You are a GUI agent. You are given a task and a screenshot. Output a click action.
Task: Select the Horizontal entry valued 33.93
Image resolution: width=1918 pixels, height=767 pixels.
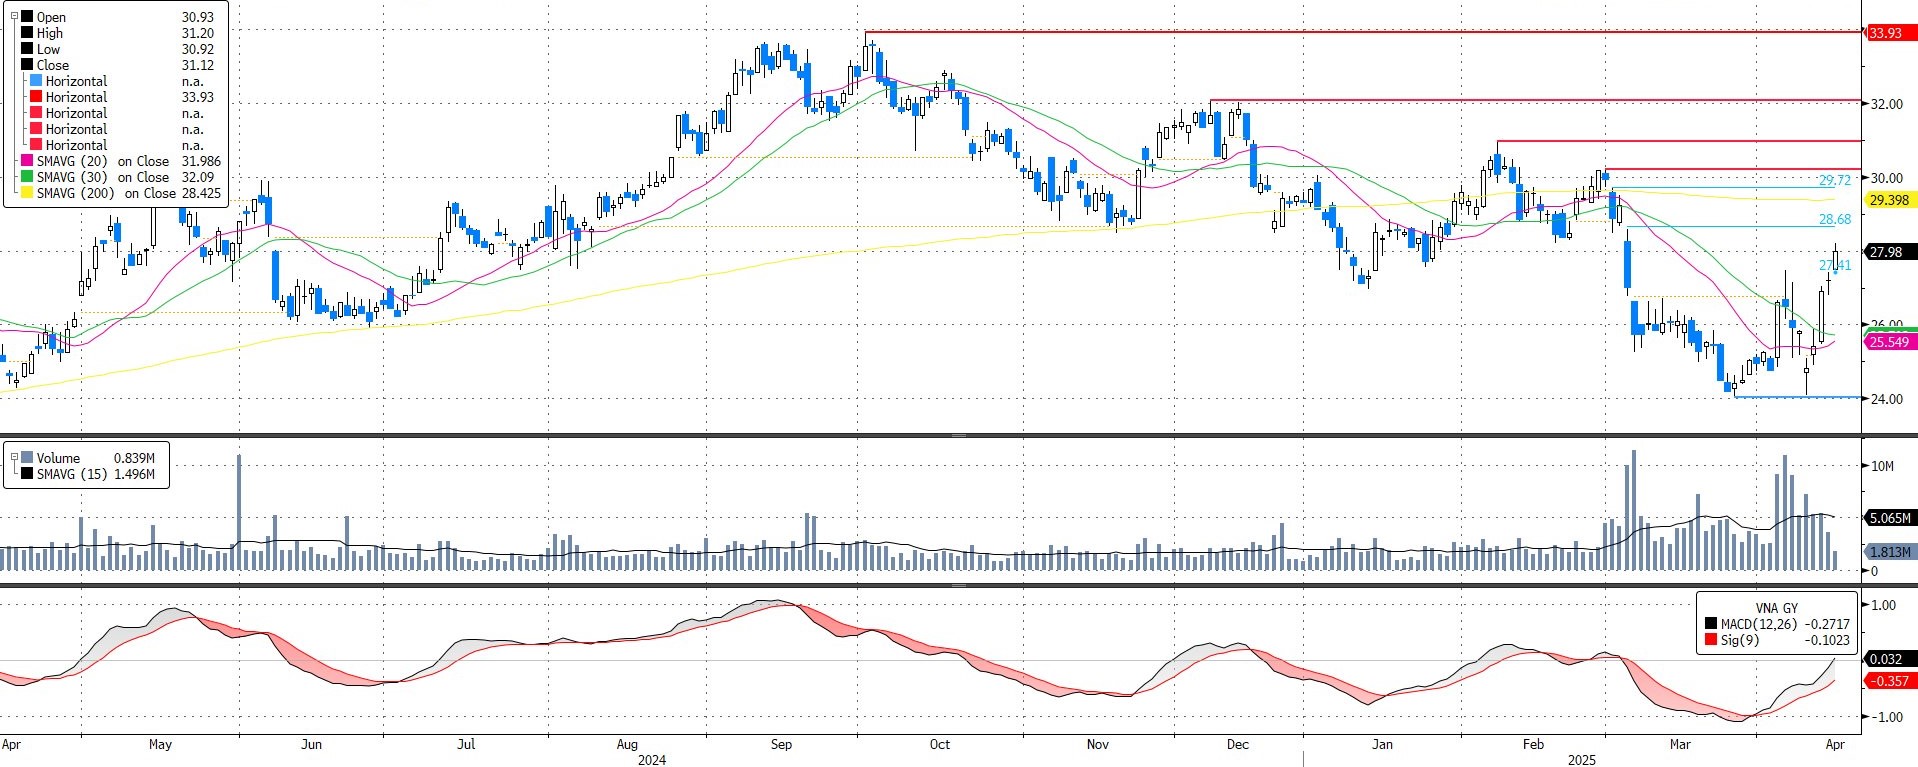click(76, 97)
